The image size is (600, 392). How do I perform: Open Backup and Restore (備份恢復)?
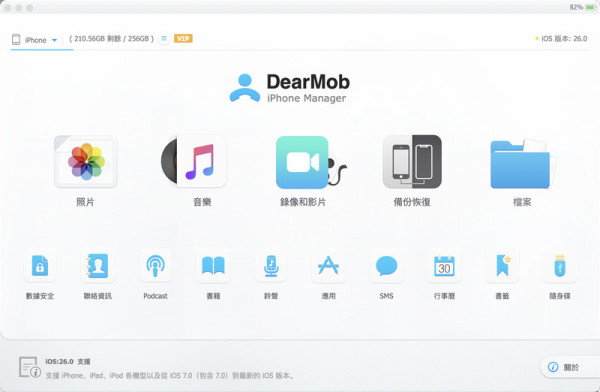[412, 162]
